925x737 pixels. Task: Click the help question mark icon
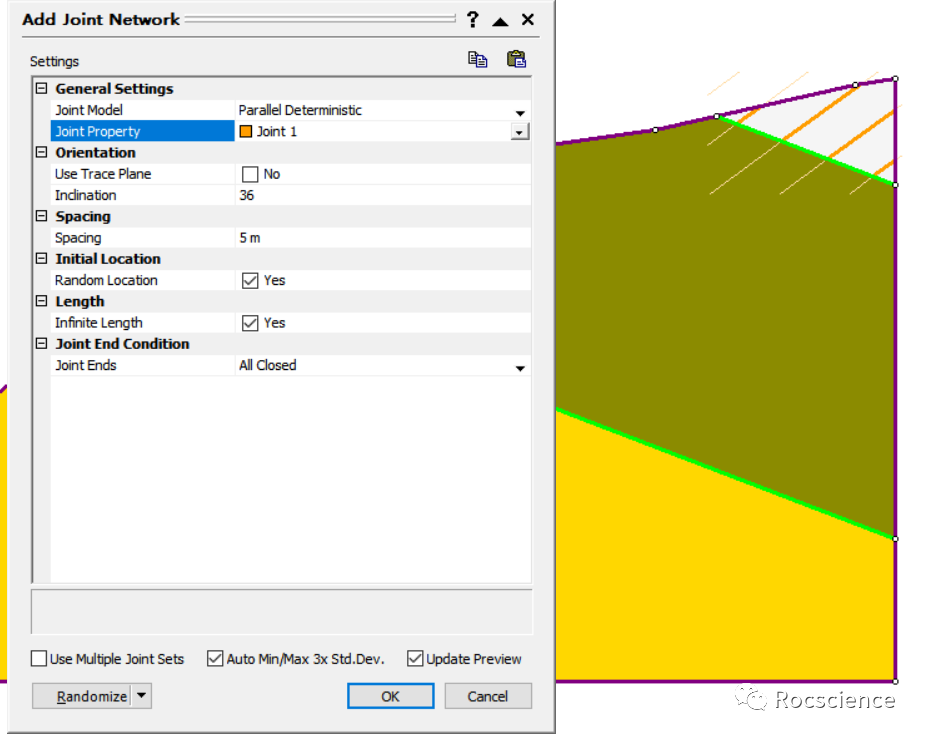473,20
